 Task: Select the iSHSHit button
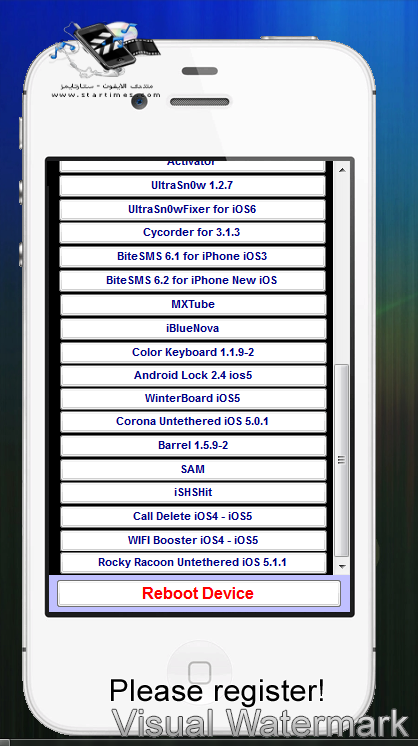[193, 493]
